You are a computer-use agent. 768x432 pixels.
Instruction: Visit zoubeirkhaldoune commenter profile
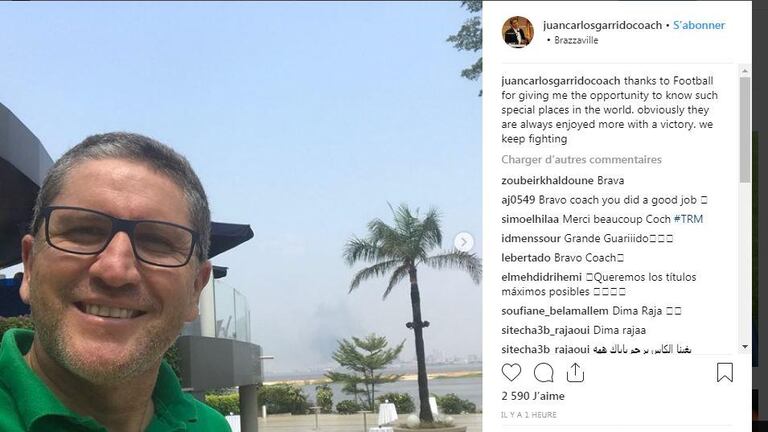pos(547,180)
